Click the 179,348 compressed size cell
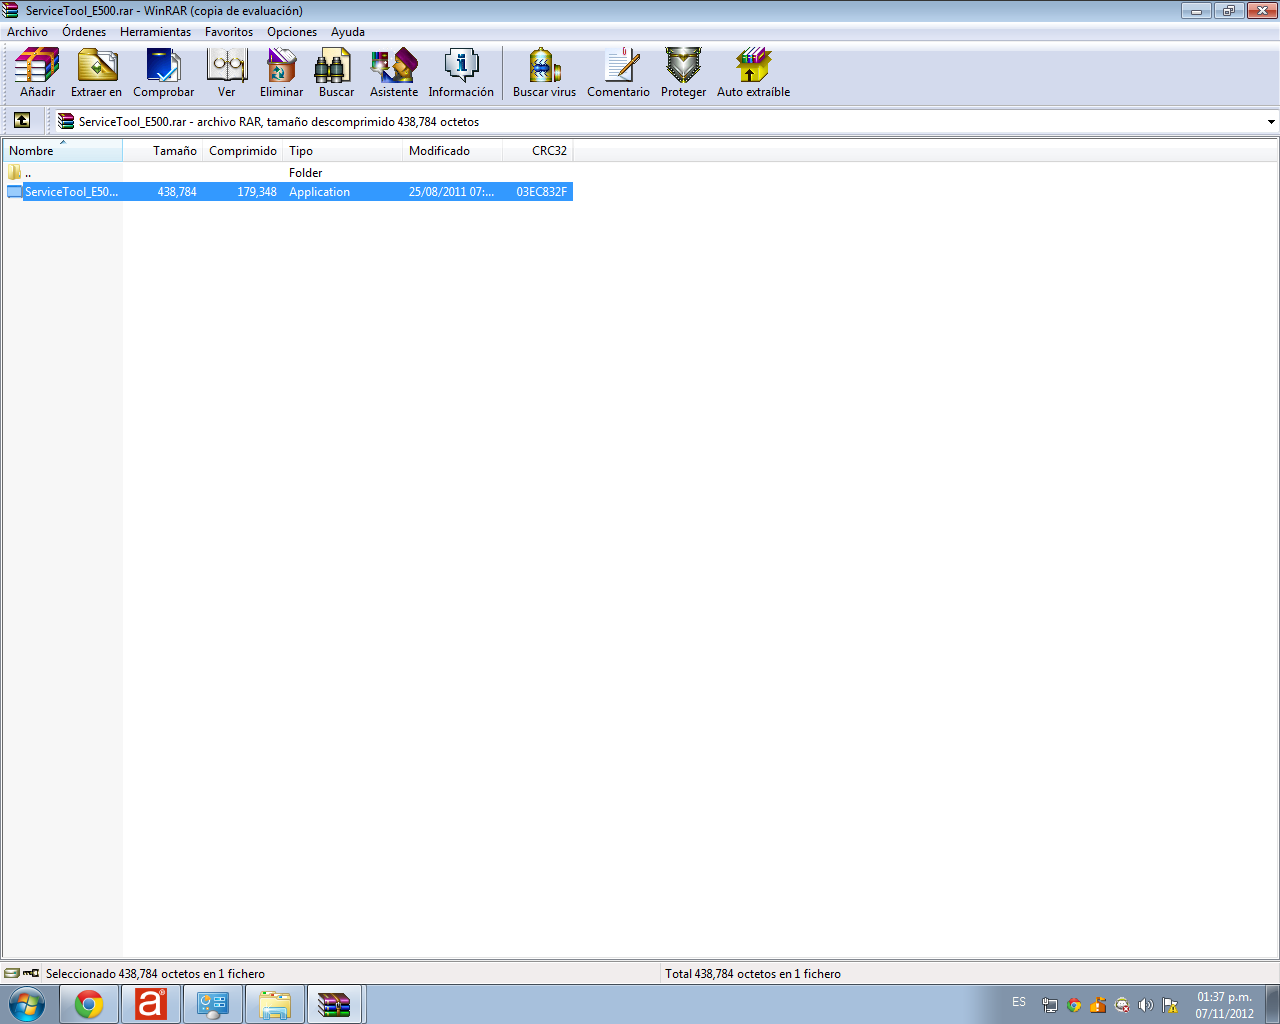This screenshot has width=1280, height=1024. click(x=257, y=192)
